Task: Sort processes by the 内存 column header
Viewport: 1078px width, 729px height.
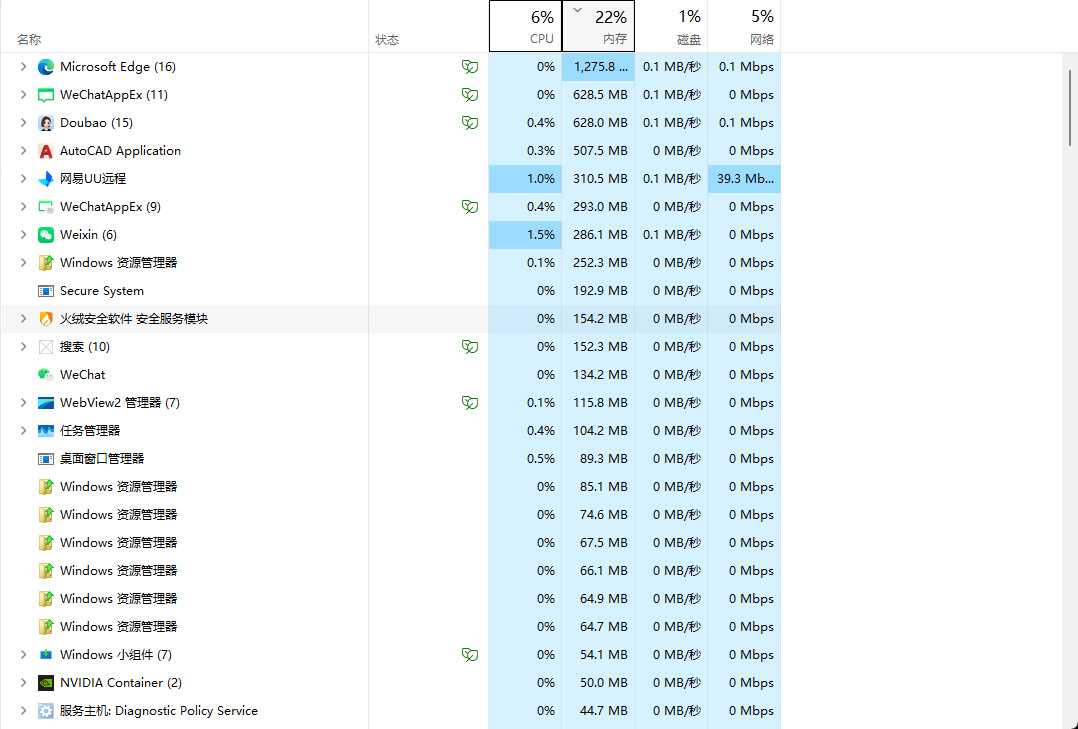Action: [x=598, y=27]
